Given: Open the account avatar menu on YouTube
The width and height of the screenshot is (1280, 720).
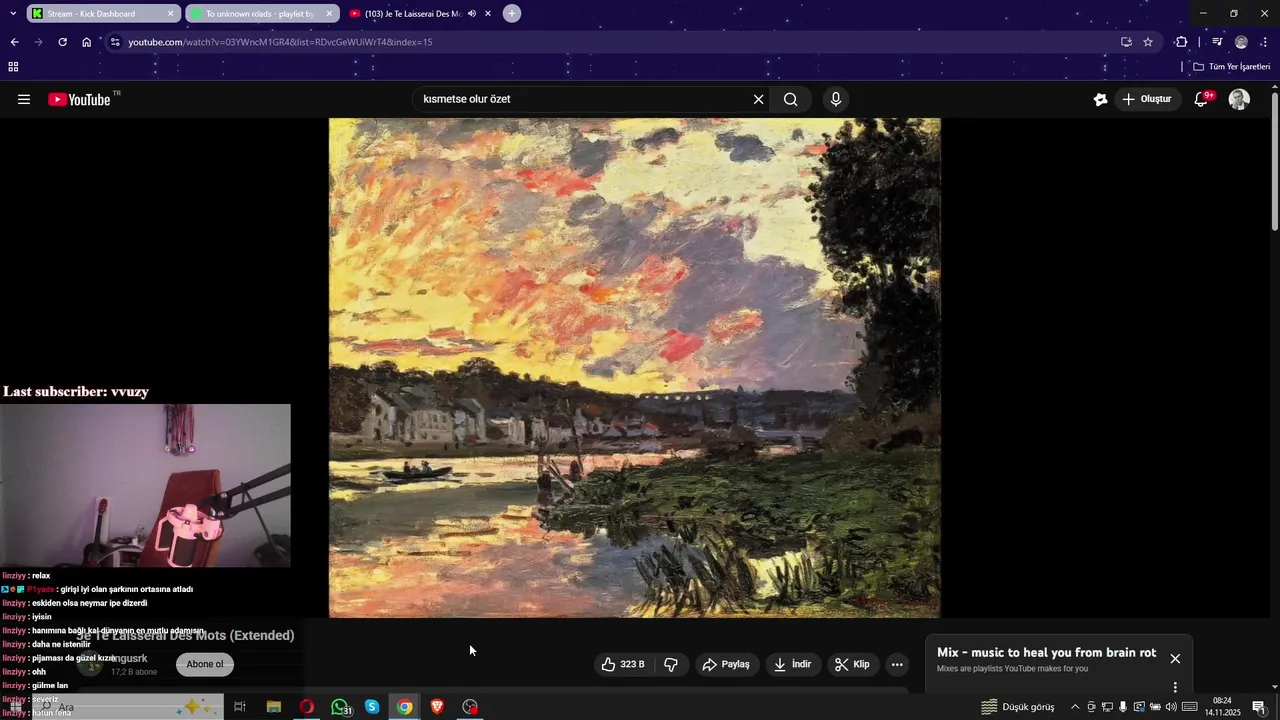Looking at the screenshot, I should (1239, 99).
